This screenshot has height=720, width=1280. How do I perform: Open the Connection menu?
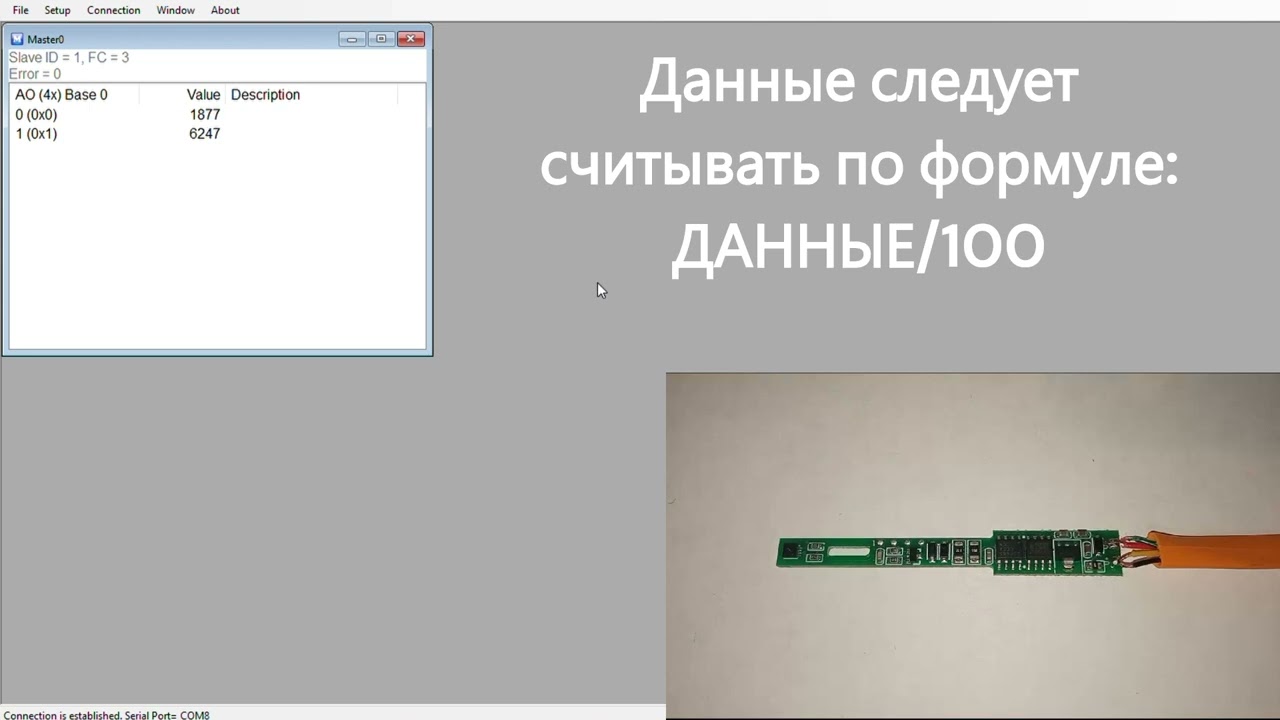pyautogui.click(x=113, y=10)
